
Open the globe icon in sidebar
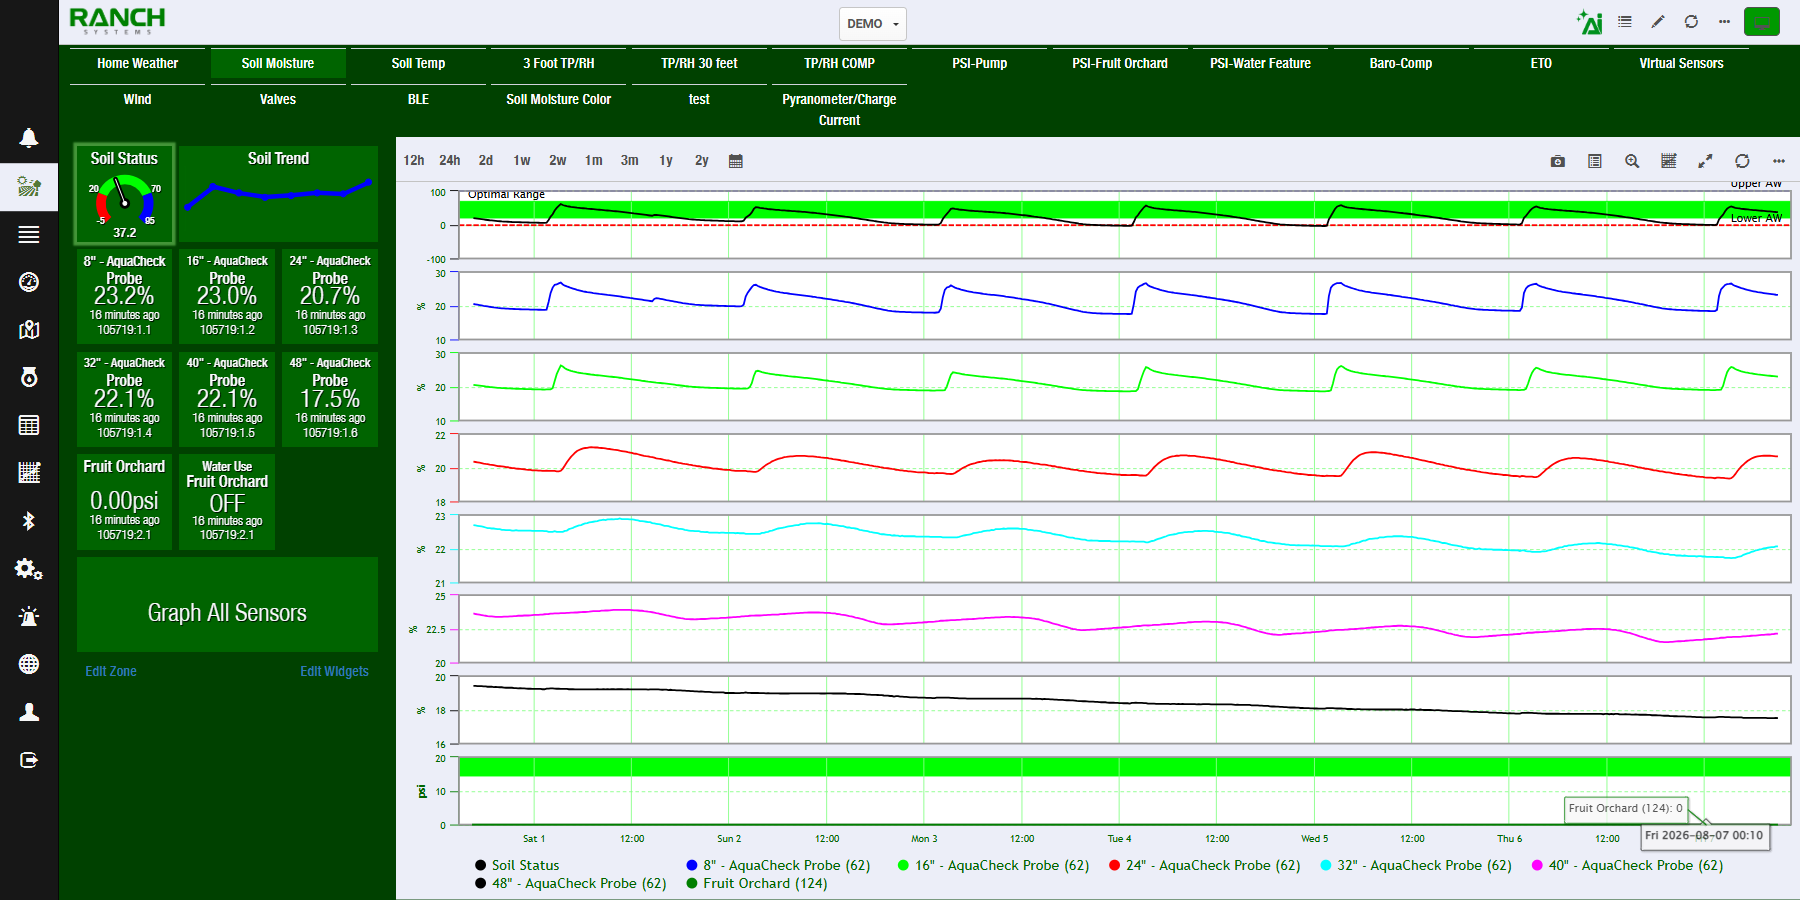(29, 664)
